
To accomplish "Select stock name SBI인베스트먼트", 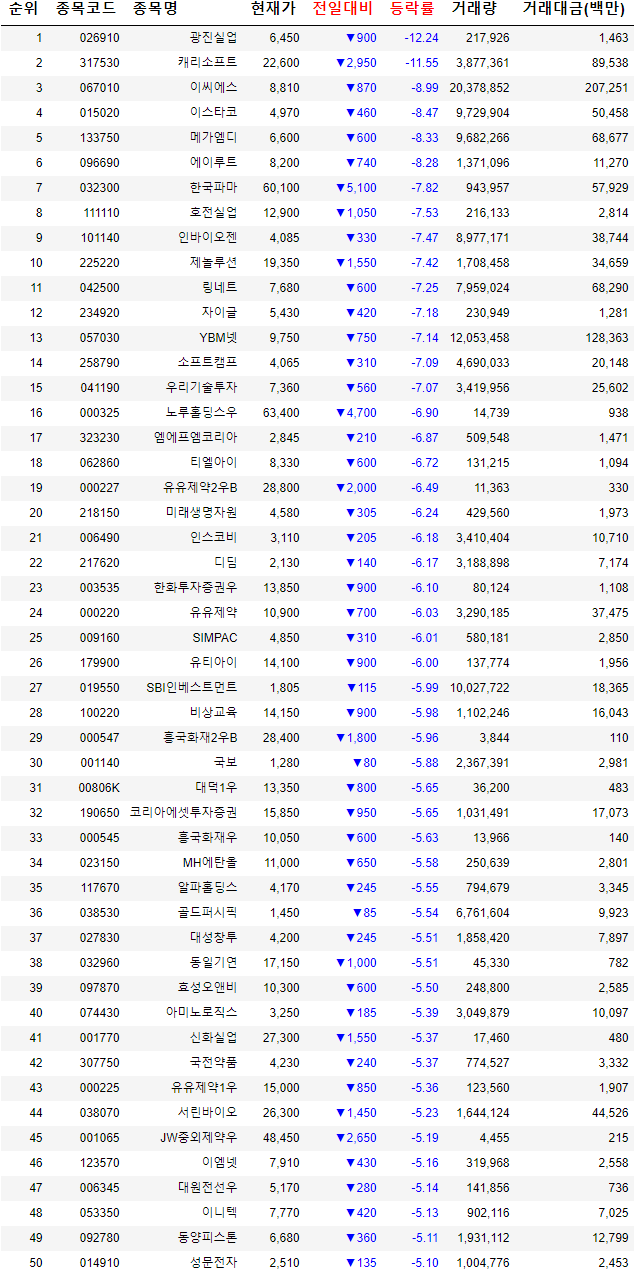I will [192, 688].
